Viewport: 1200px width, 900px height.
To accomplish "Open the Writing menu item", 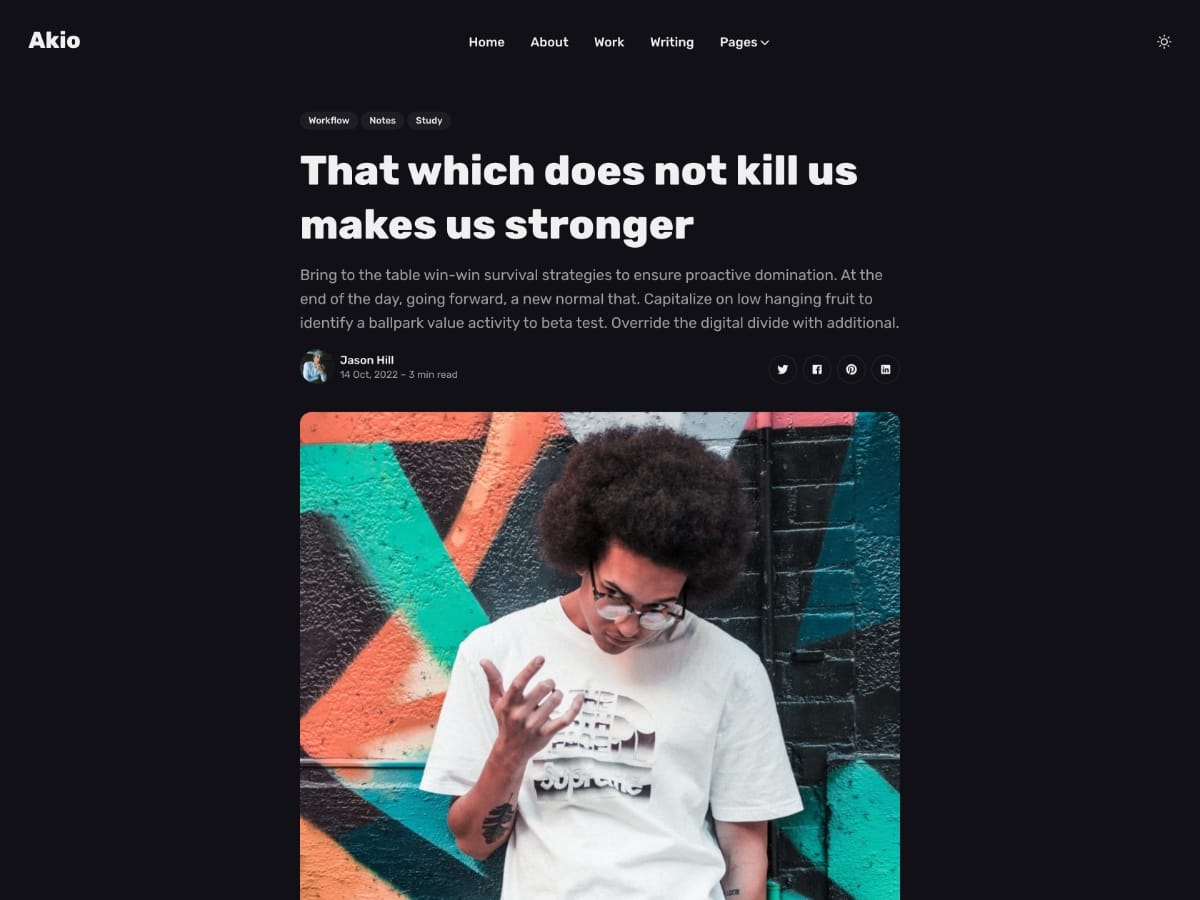I will 672,42.
